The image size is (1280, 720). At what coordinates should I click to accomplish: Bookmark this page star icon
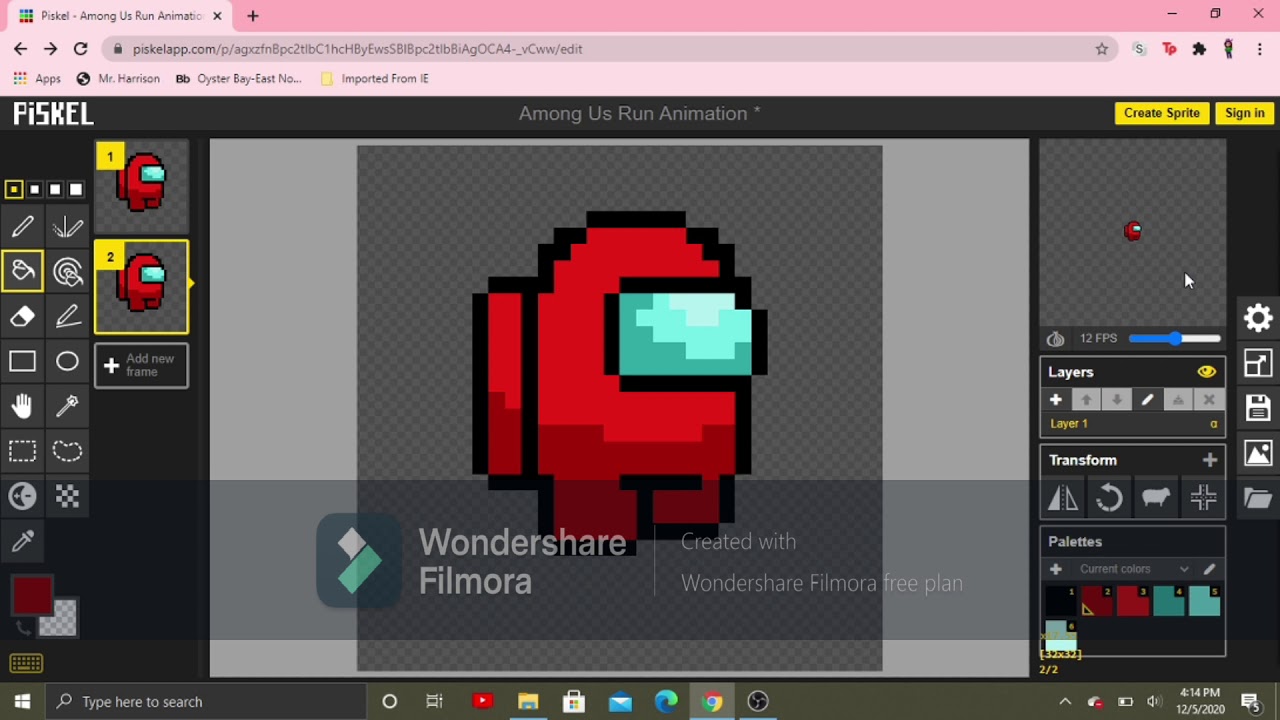click(1102, 49)
